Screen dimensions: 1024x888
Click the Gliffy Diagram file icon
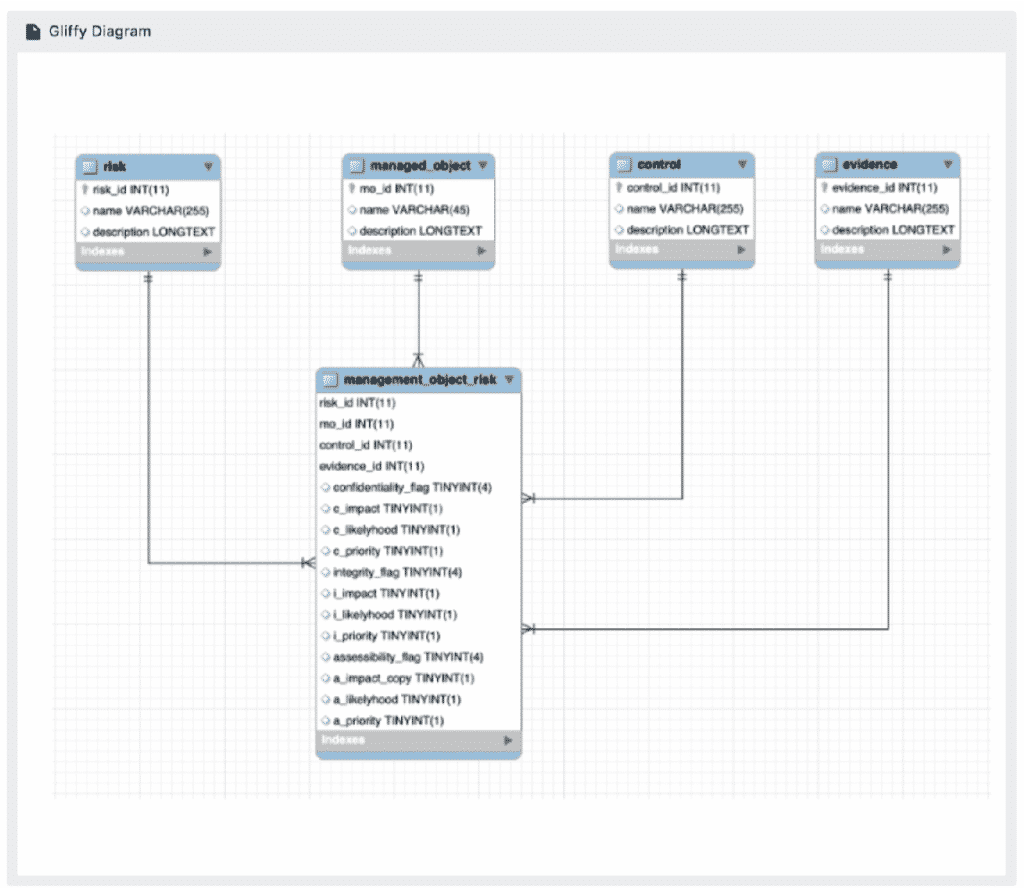(x=33, y=31)
